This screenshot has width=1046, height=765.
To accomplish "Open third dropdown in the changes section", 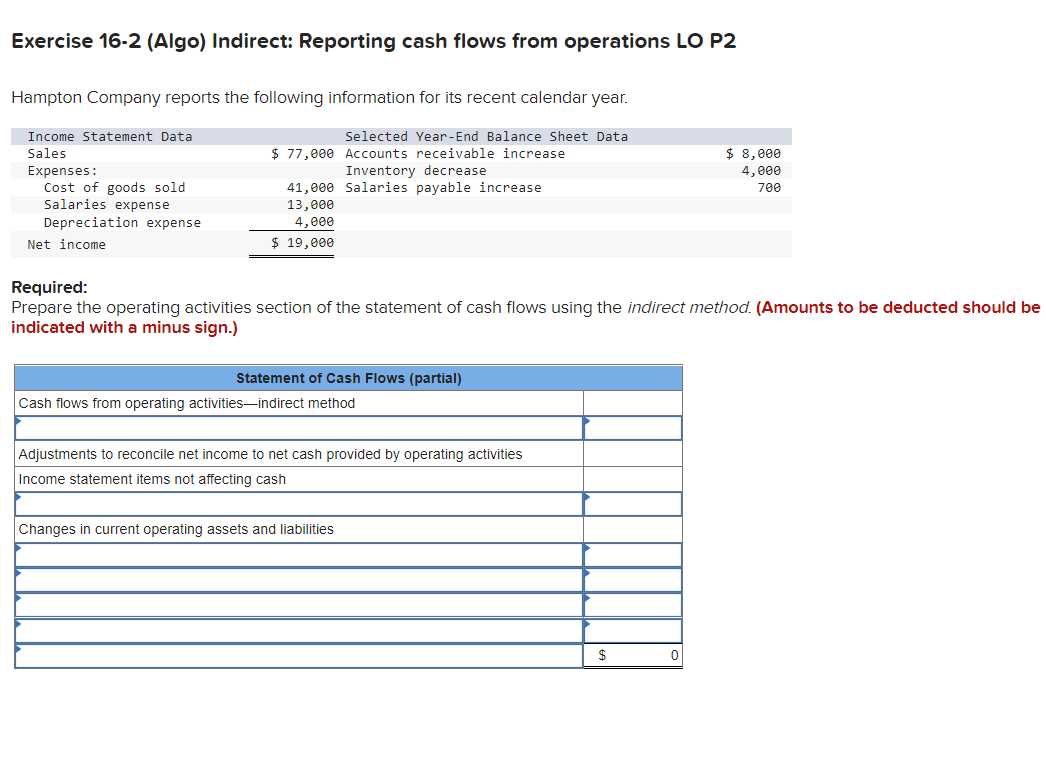I will click(x=296, y=605).
